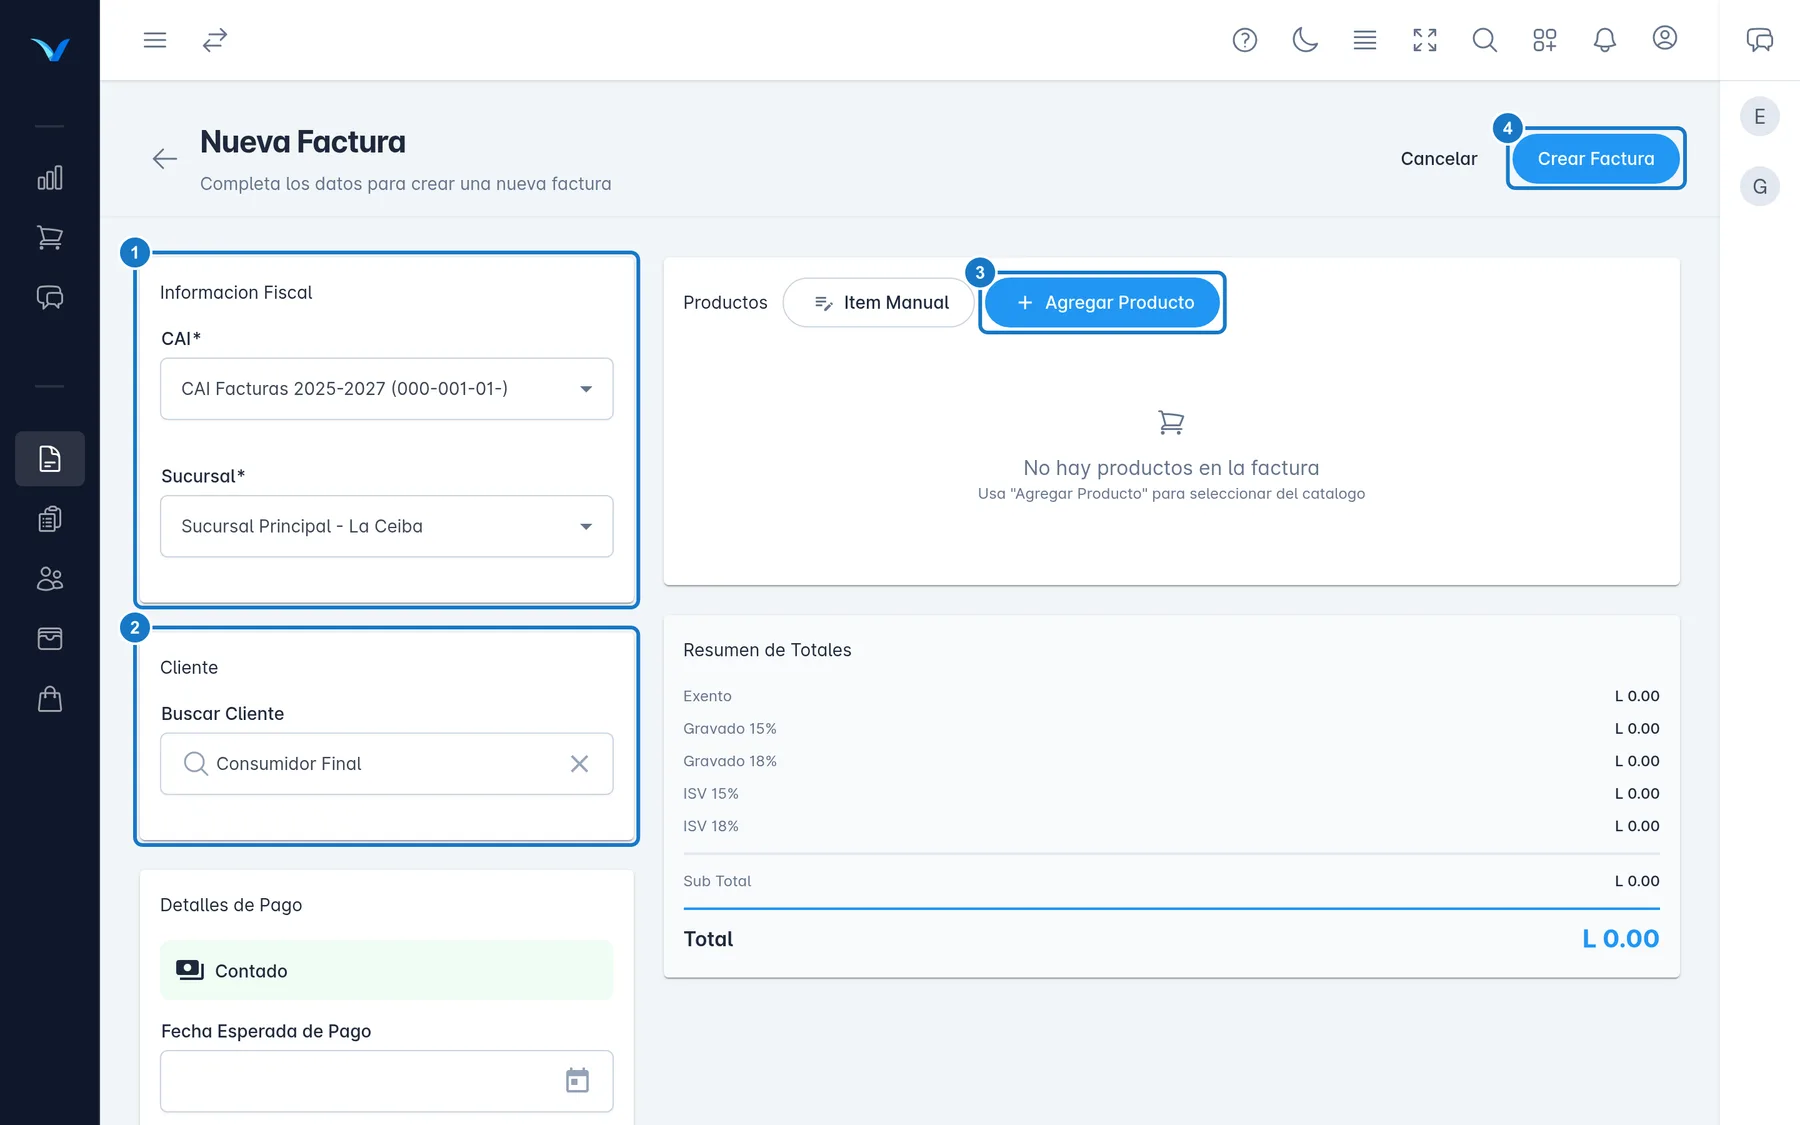Select the G avatar in right panel
1800x1125 pixels.
1760,187
